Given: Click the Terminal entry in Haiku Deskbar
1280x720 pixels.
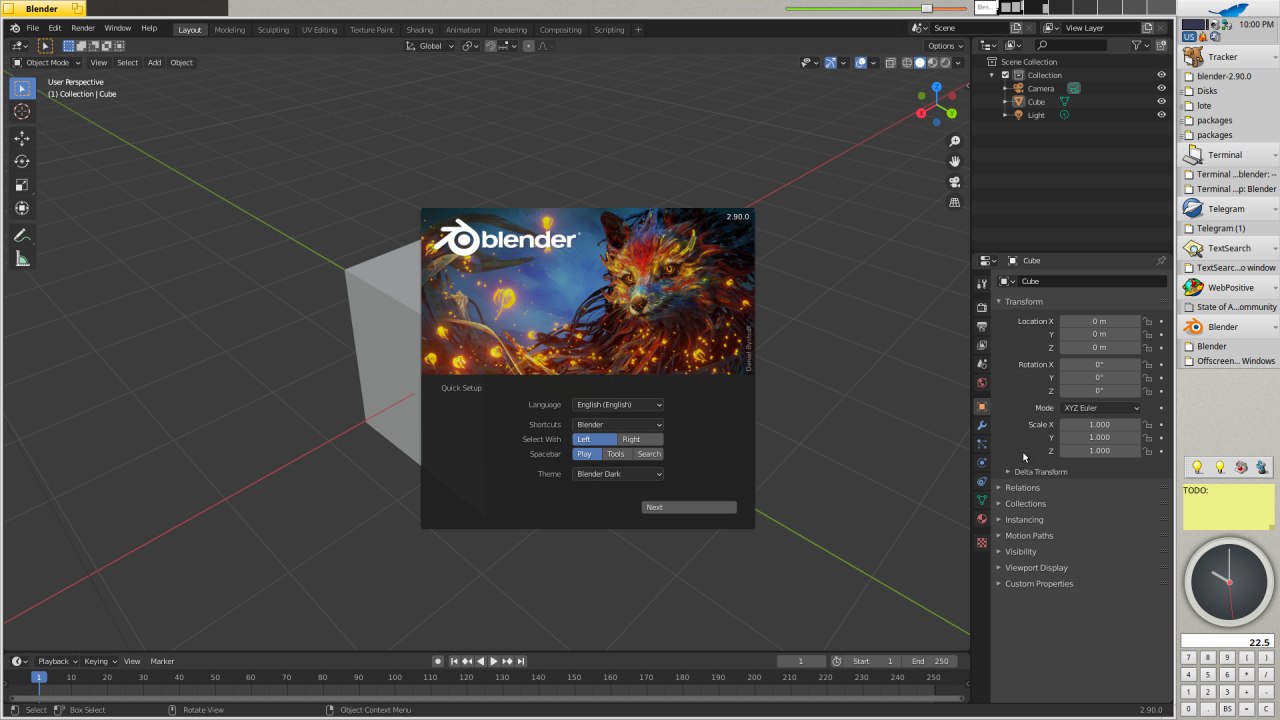Looking at the screenshot, I should (1229, 155).
